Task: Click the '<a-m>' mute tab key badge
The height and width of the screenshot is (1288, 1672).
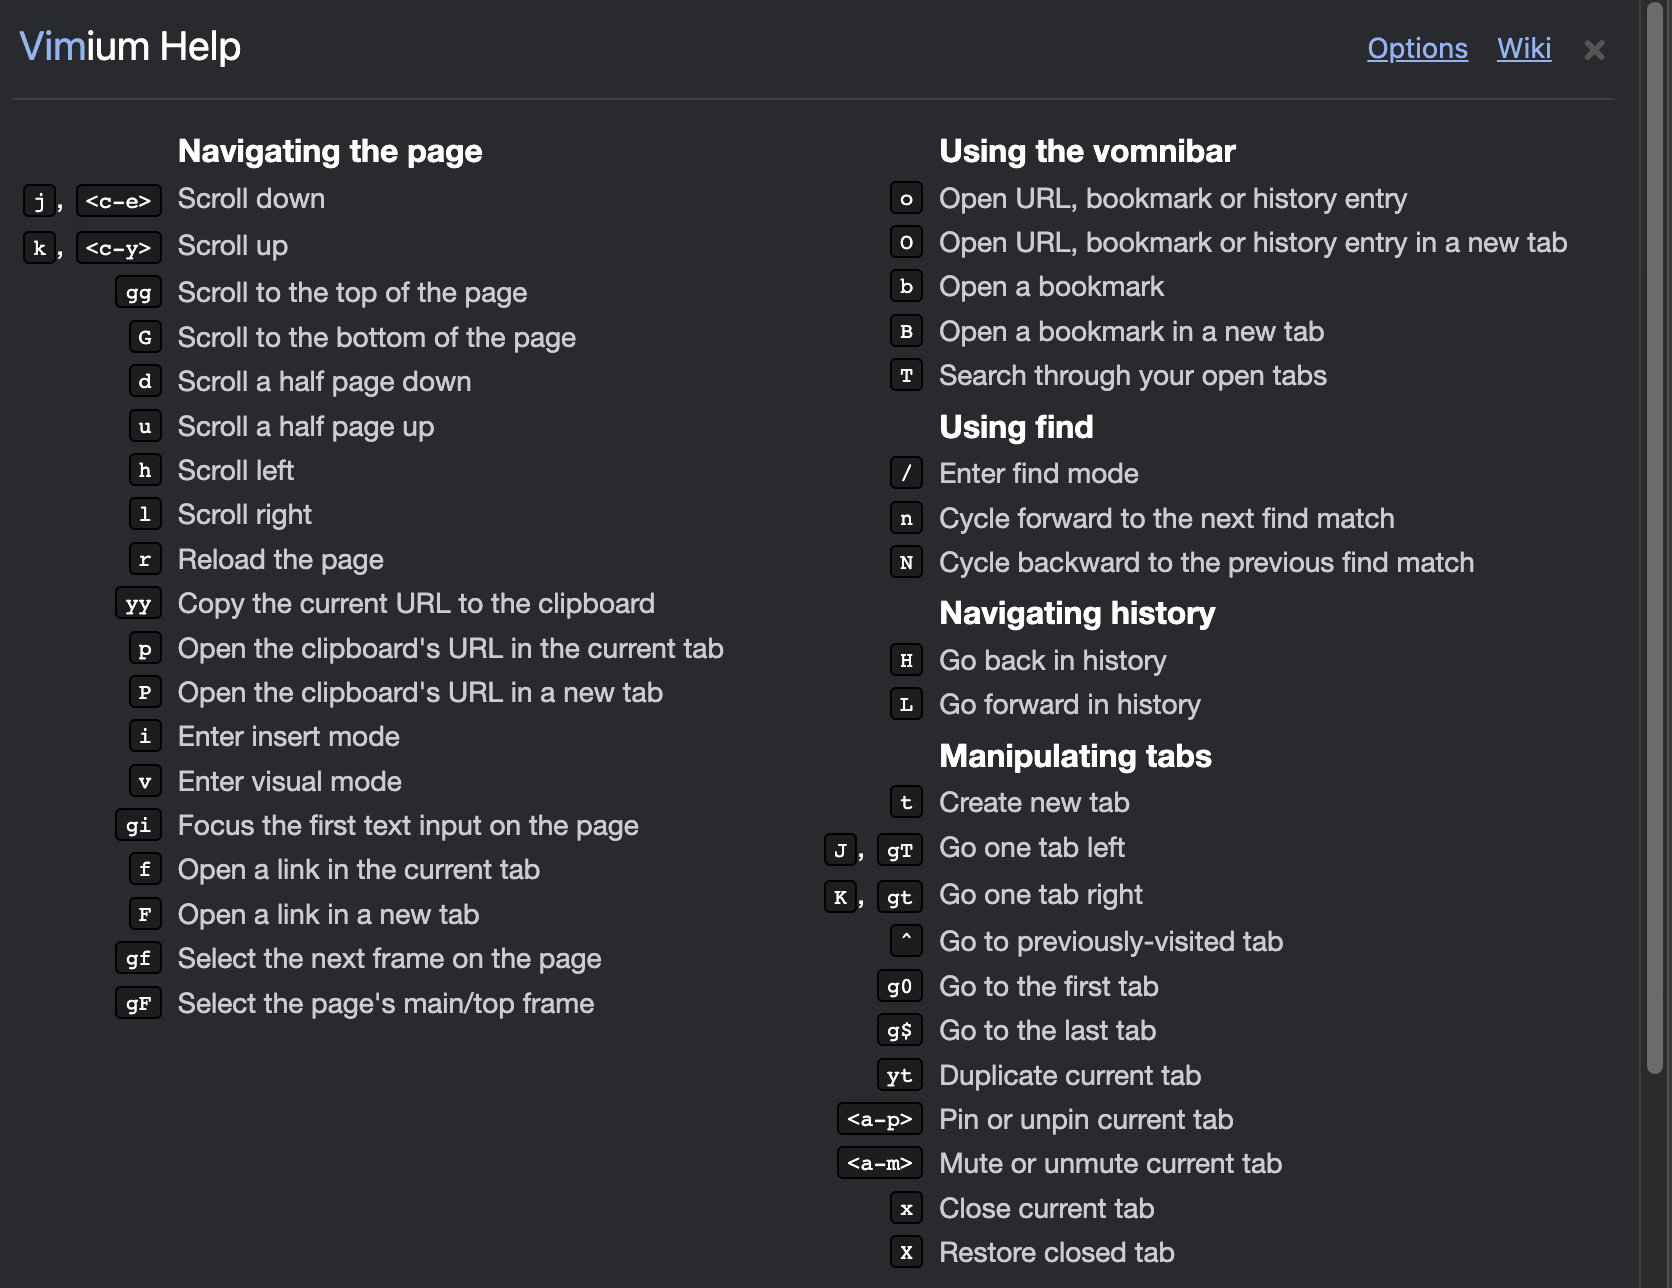Action: (879, 1163)
